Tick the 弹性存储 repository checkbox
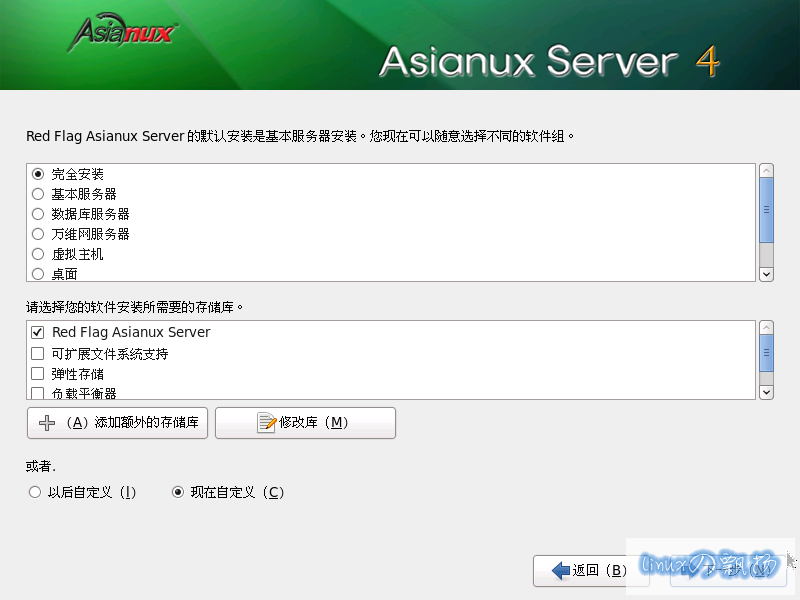The width and height of the screenshot is (800, 600). tap(37, 373)
